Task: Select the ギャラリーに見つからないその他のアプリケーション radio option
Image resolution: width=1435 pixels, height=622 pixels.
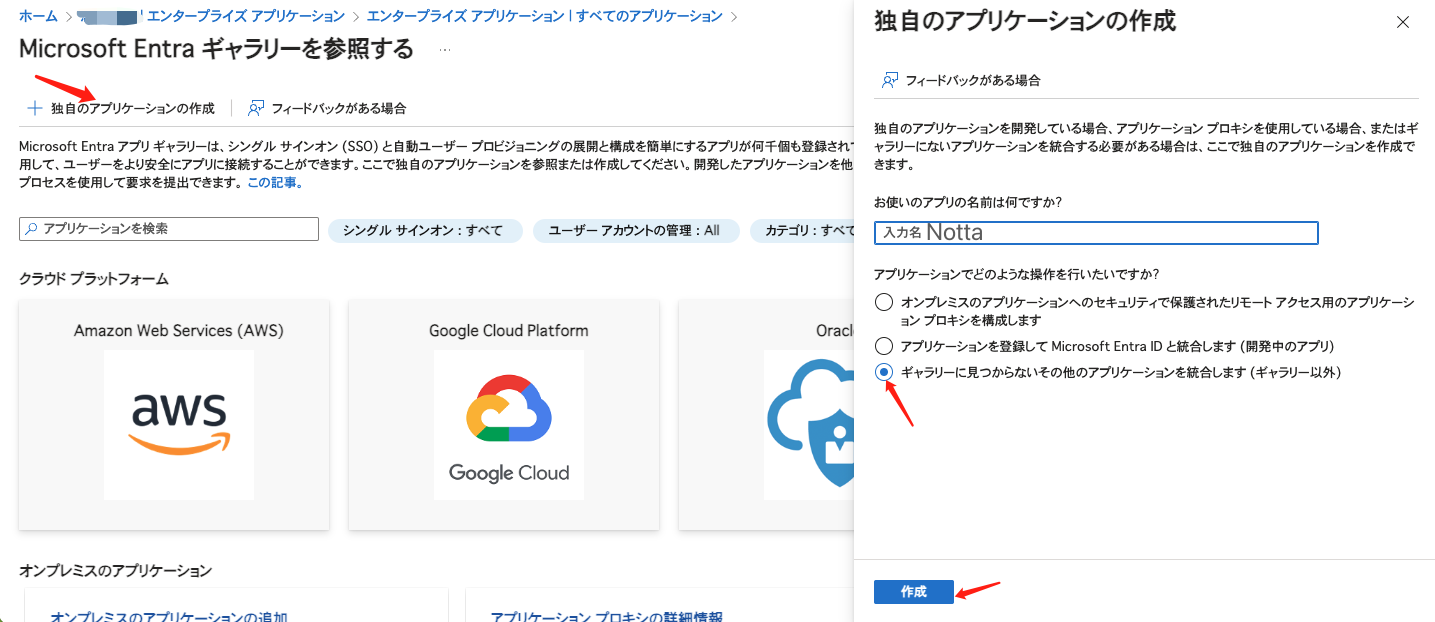Action: (x=883, y=372)
